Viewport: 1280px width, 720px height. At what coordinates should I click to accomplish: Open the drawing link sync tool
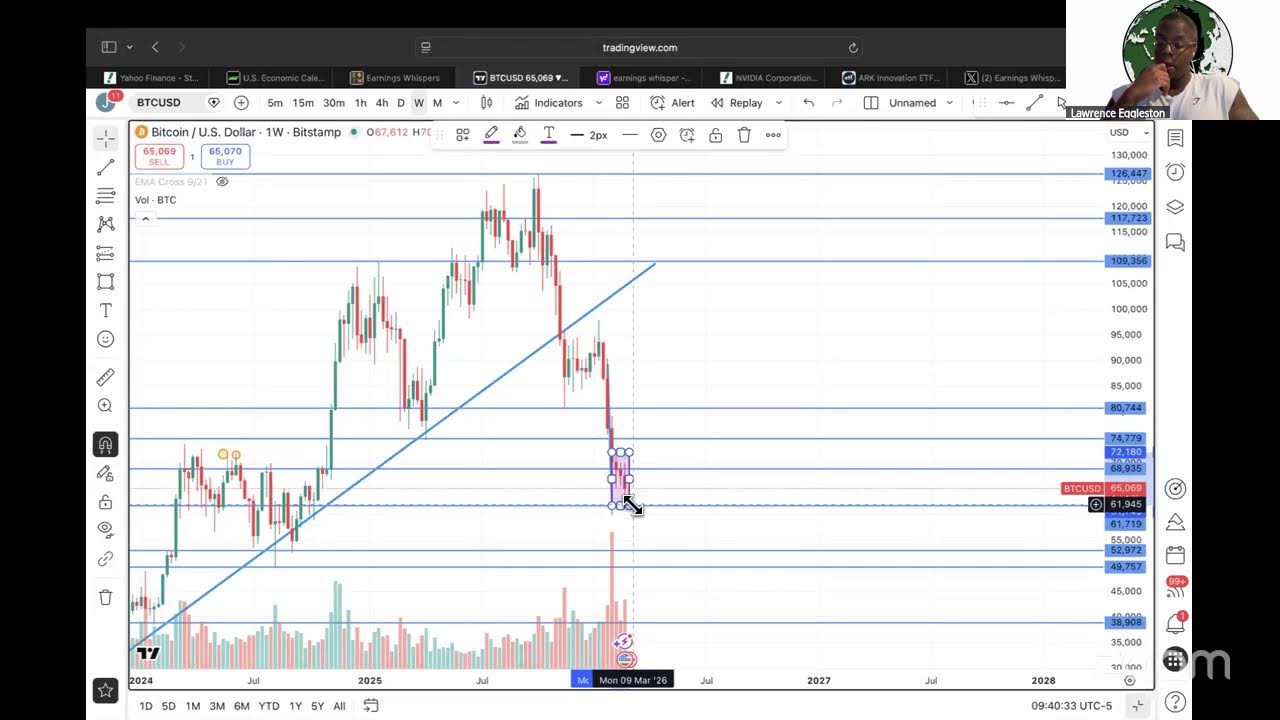105,559
